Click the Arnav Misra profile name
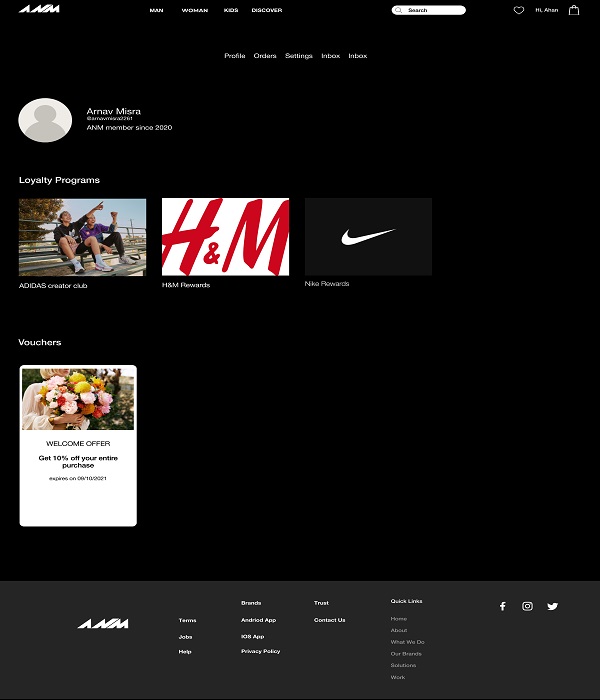 [x=113, y=111]
